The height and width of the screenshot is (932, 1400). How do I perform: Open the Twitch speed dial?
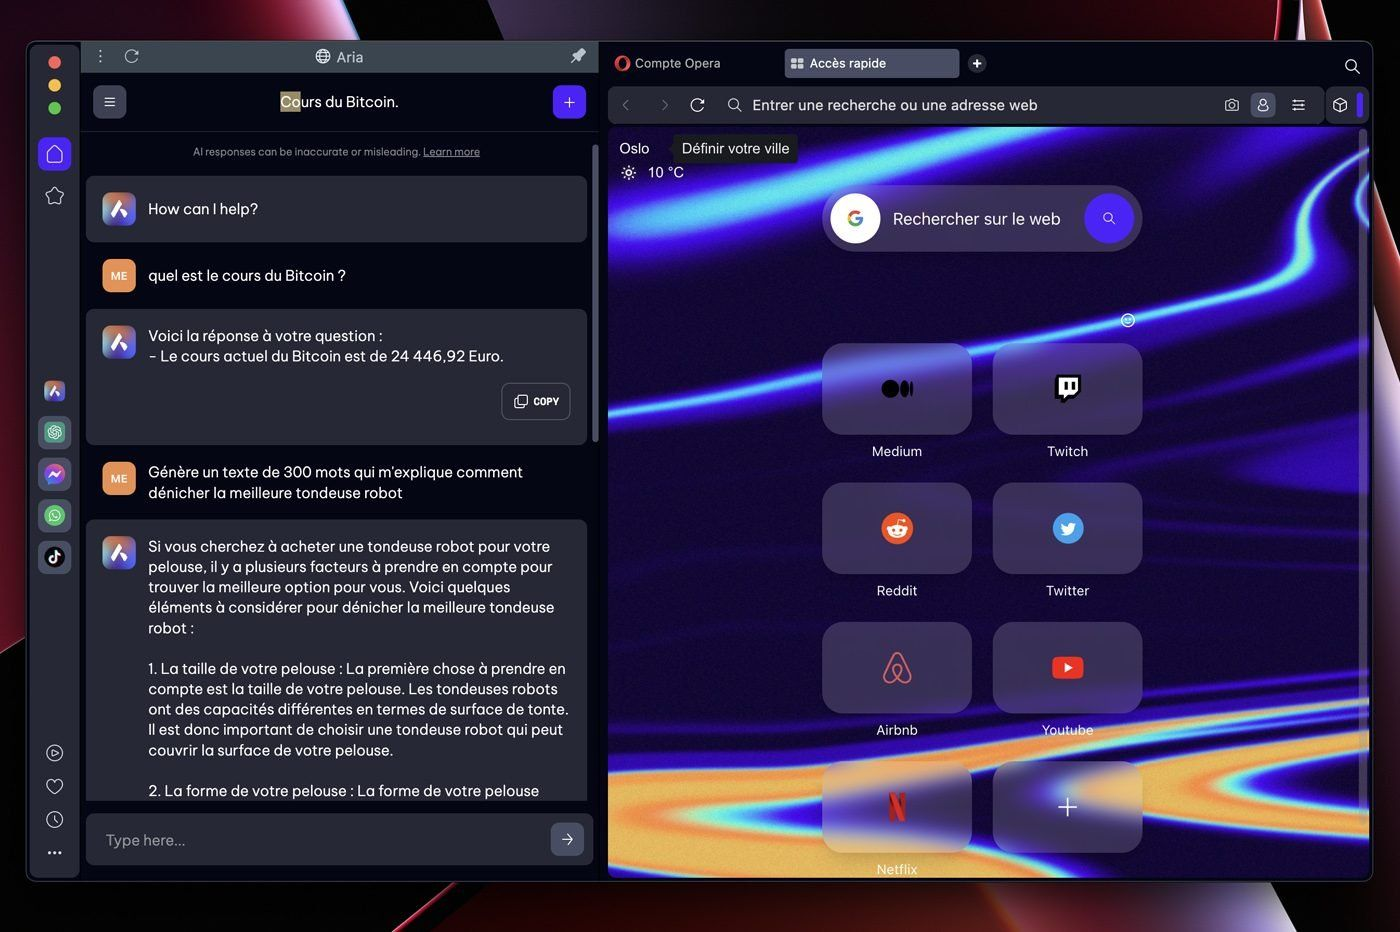(x=1067, y=389)
